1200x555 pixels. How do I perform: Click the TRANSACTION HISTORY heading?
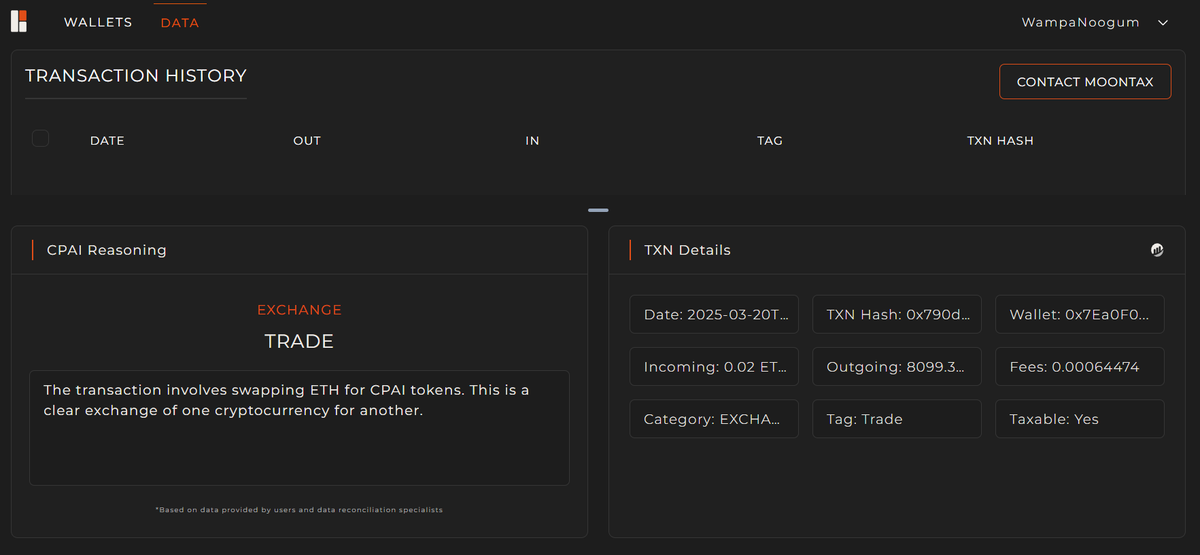[x=136, y=76]
